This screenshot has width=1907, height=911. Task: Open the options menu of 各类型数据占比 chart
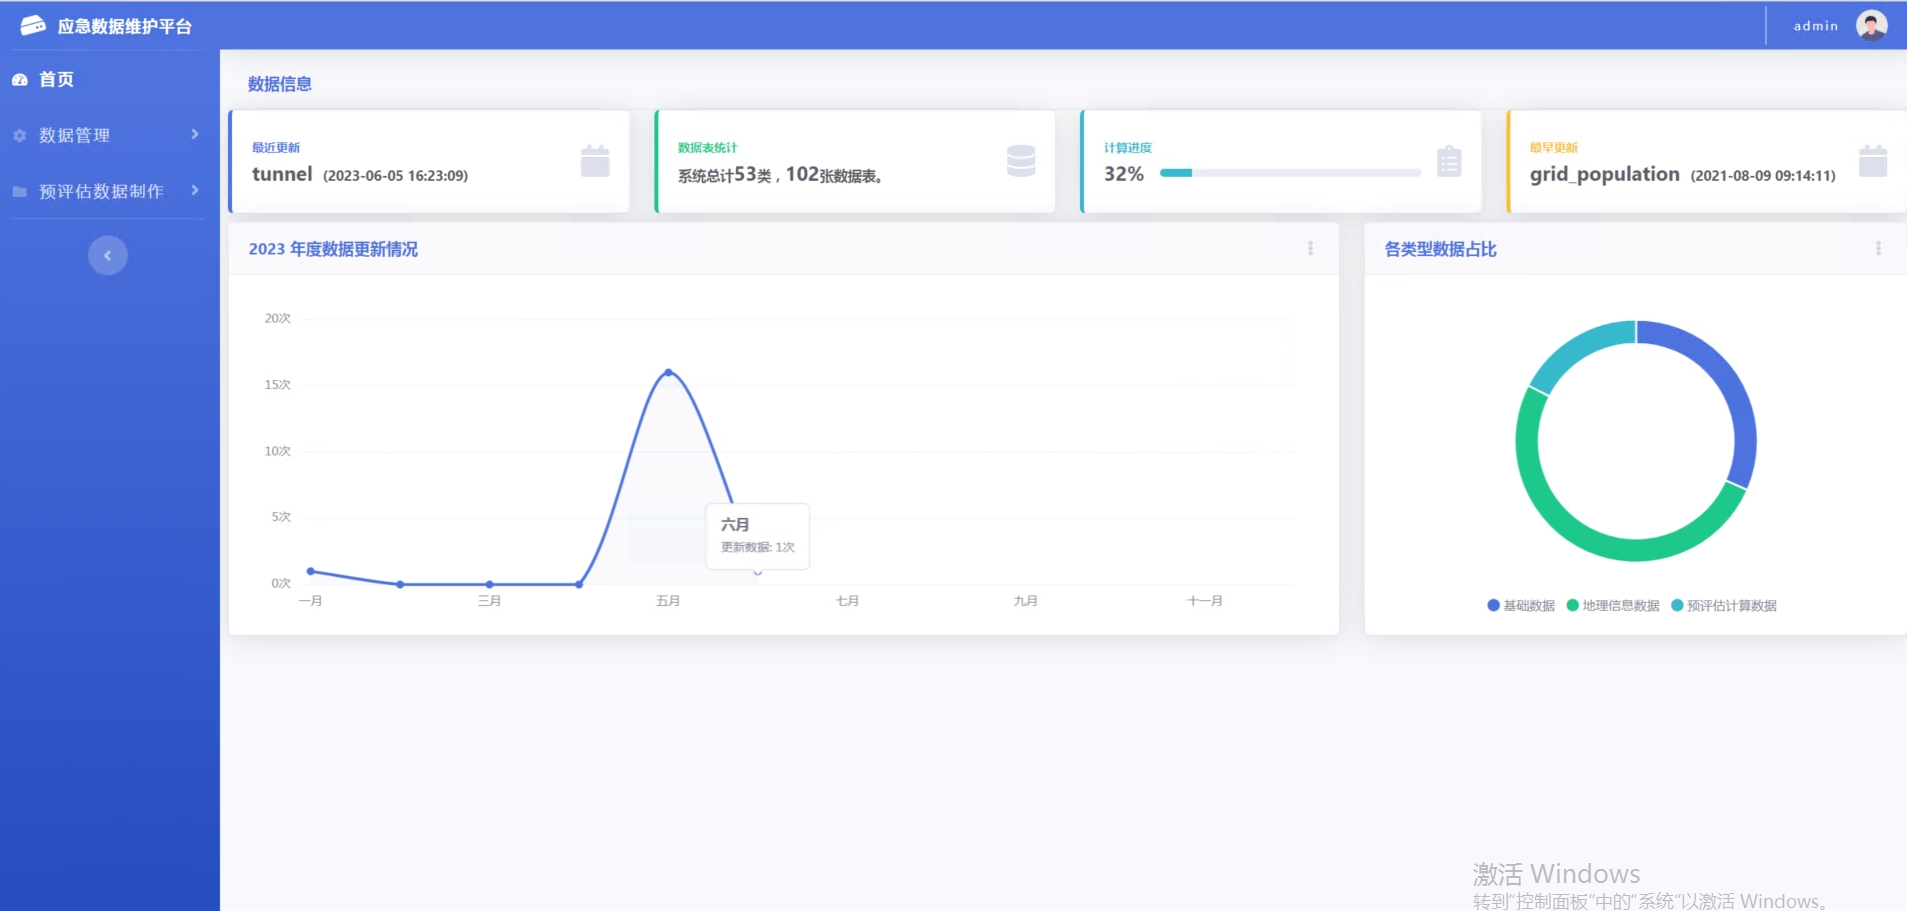click(1877, 249)
